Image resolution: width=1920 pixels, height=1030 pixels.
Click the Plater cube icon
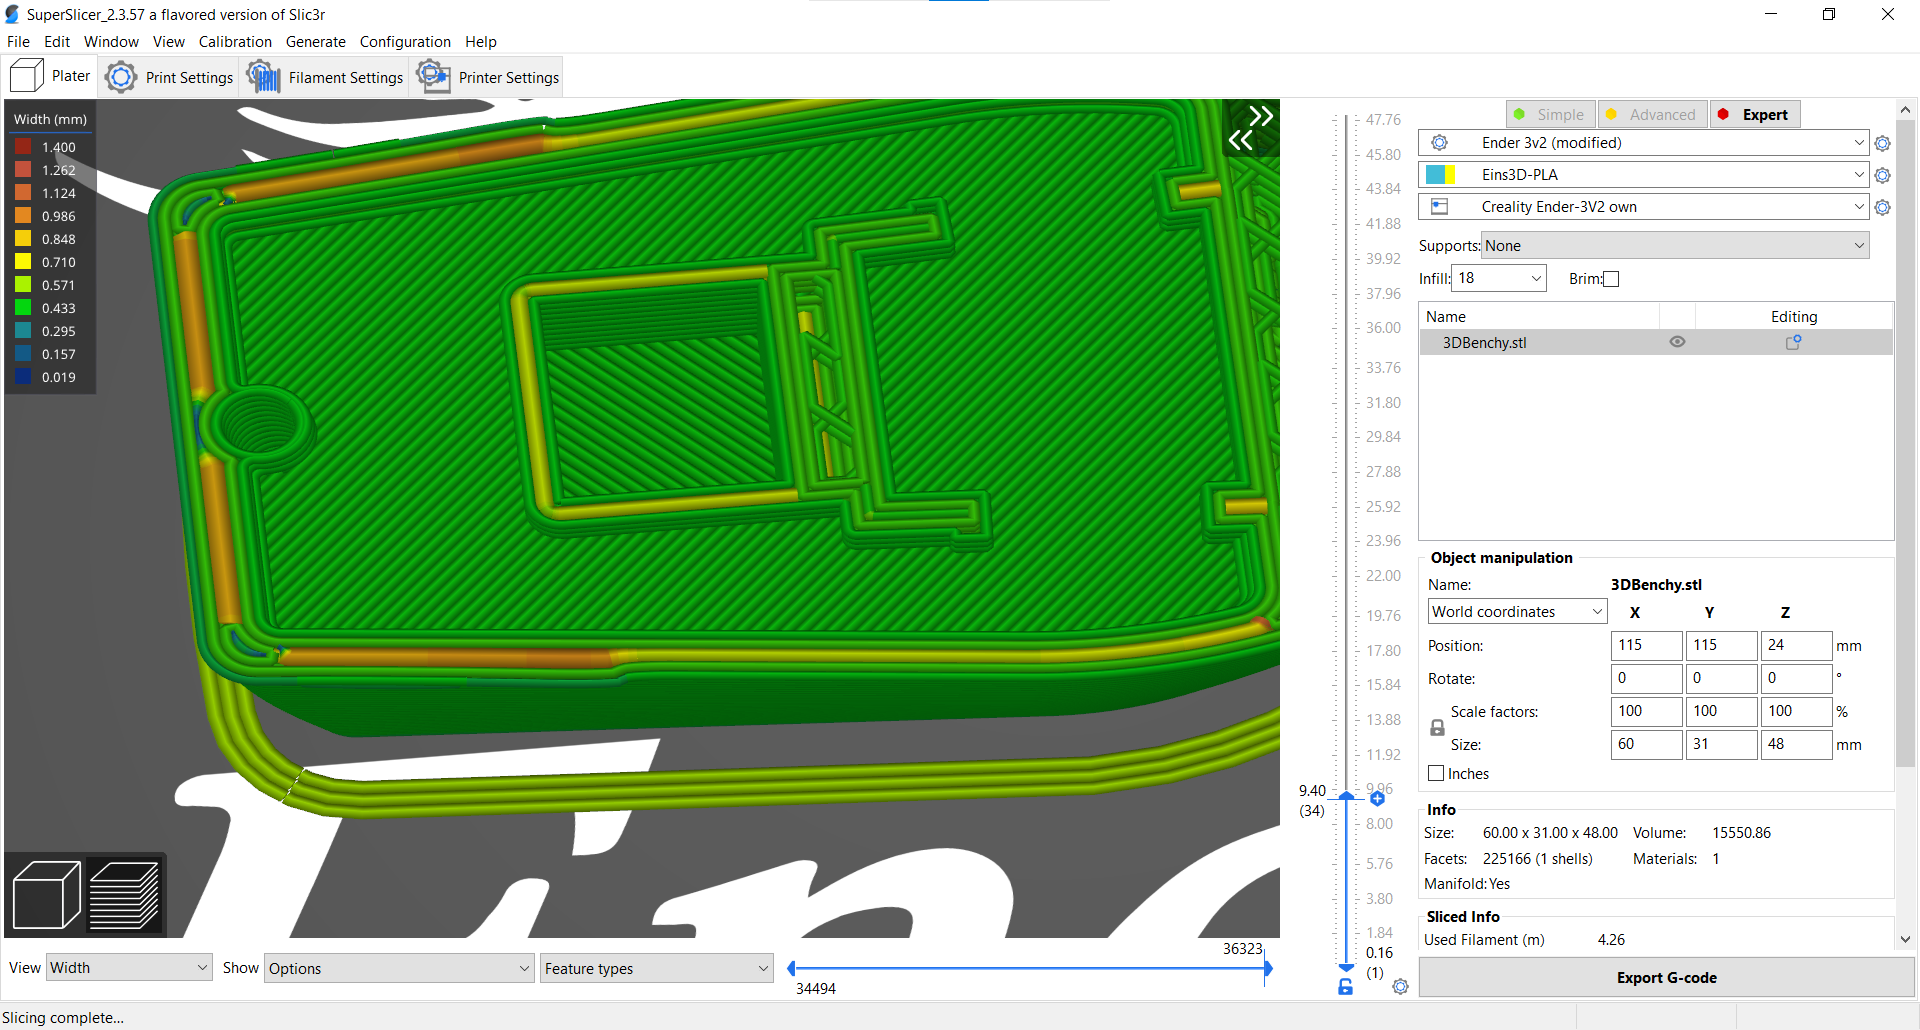(x=27, y=76)
